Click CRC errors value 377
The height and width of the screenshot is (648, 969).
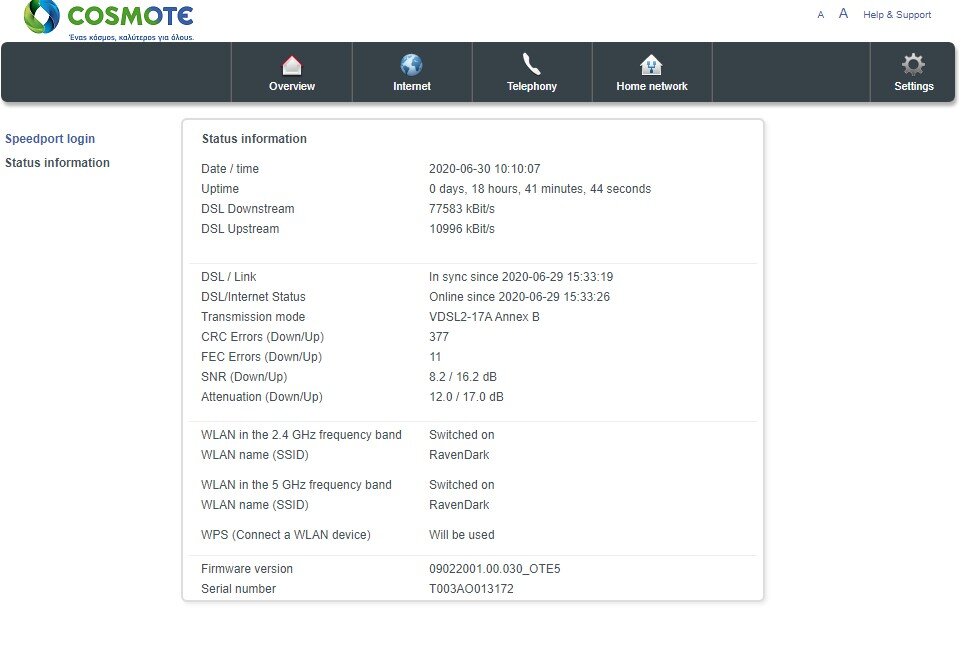pyautogui.click(x=439, y=337)
